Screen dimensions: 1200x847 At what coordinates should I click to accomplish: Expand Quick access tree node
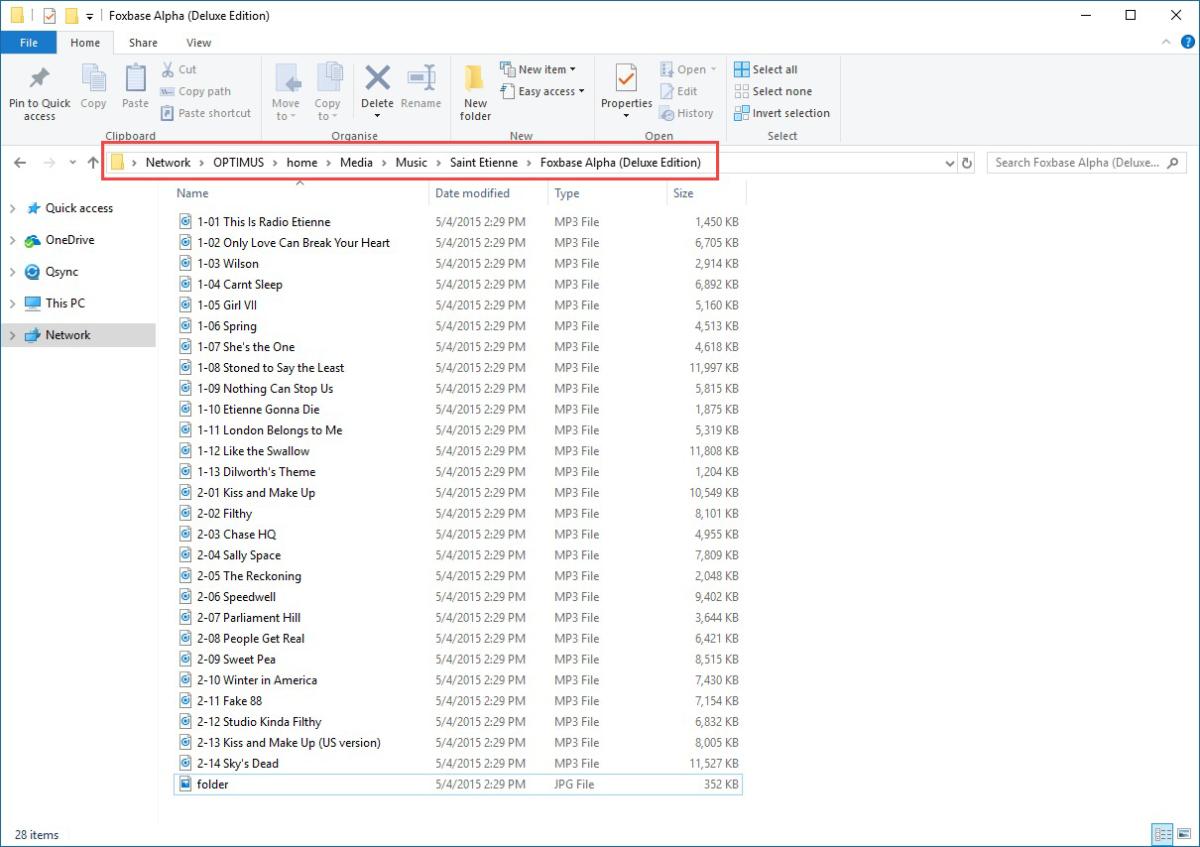(12, 209)
